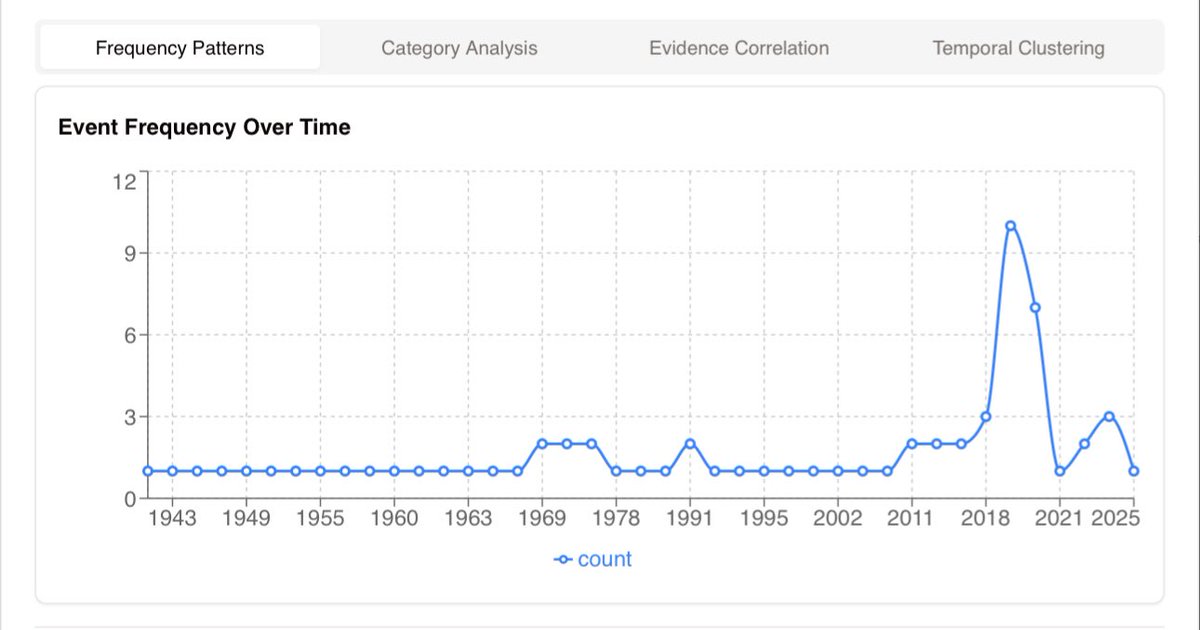Toggle the count series legend label
Image resolution: width=1200 pixels, height=630 pixels.
click(604, 560)
